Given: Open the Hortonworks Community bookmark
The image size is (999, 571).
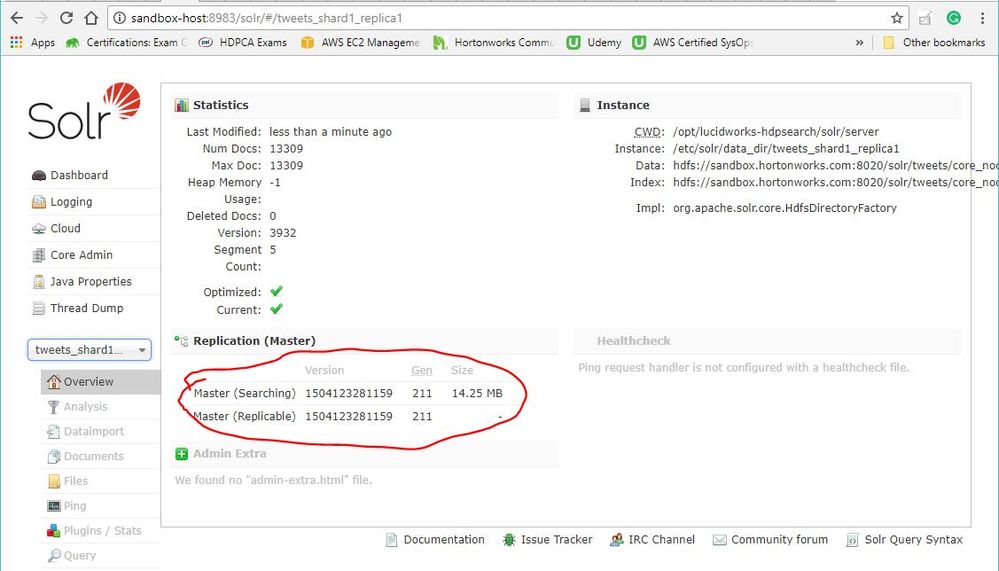Looking at the screenshot, I should pyautogui.click(x=494, y=42).
